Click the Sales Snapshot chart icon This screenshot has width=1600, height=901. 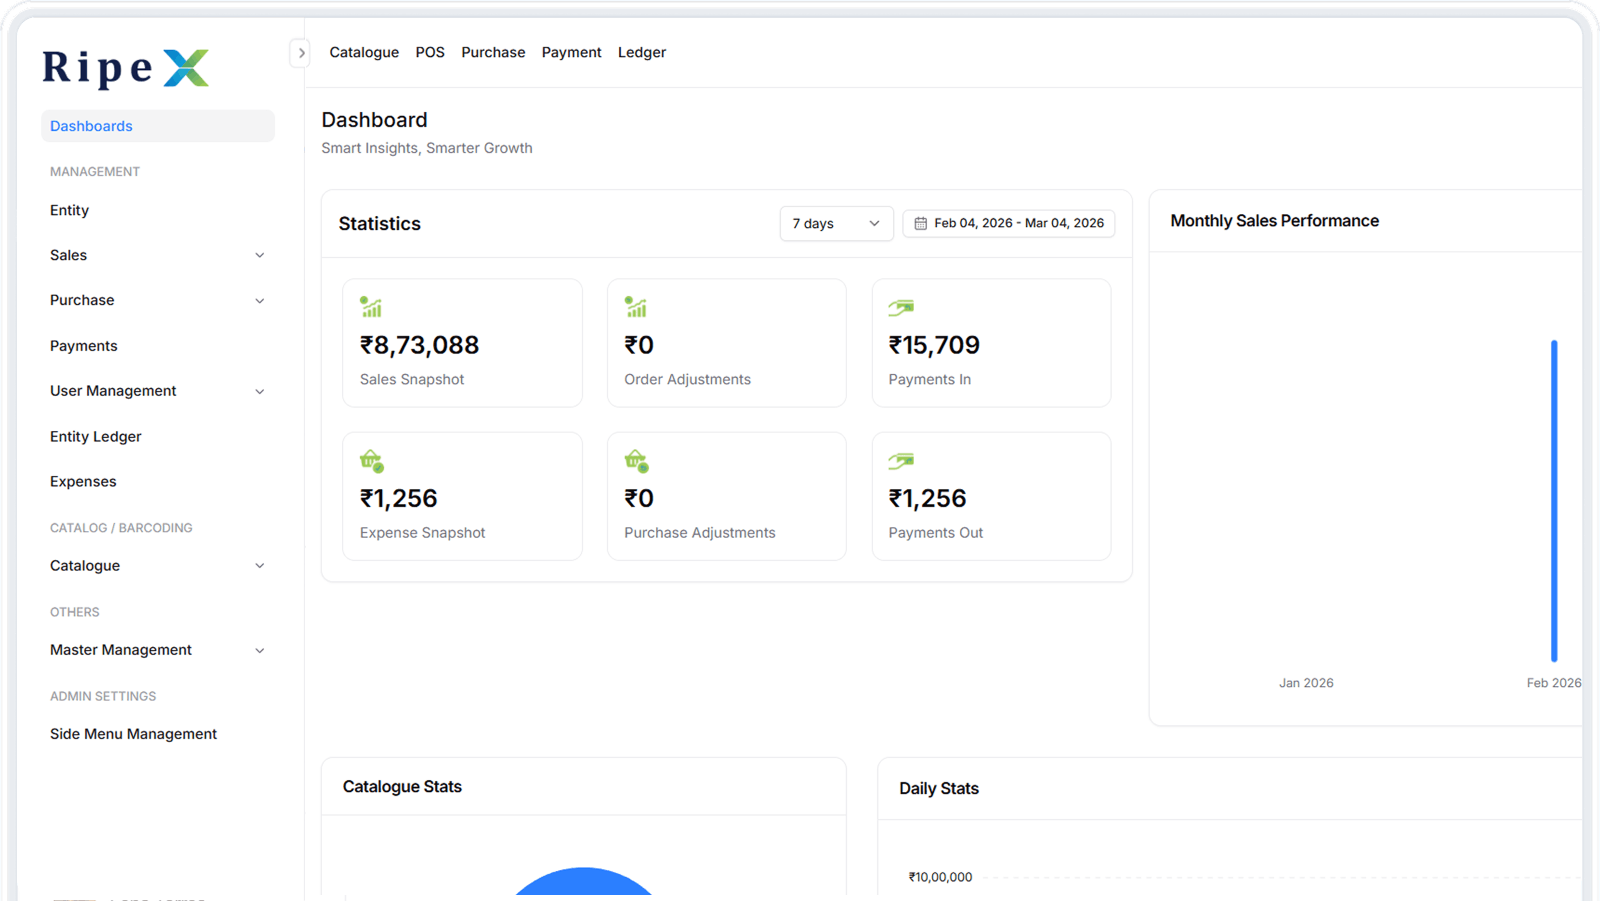coord(371,307)
